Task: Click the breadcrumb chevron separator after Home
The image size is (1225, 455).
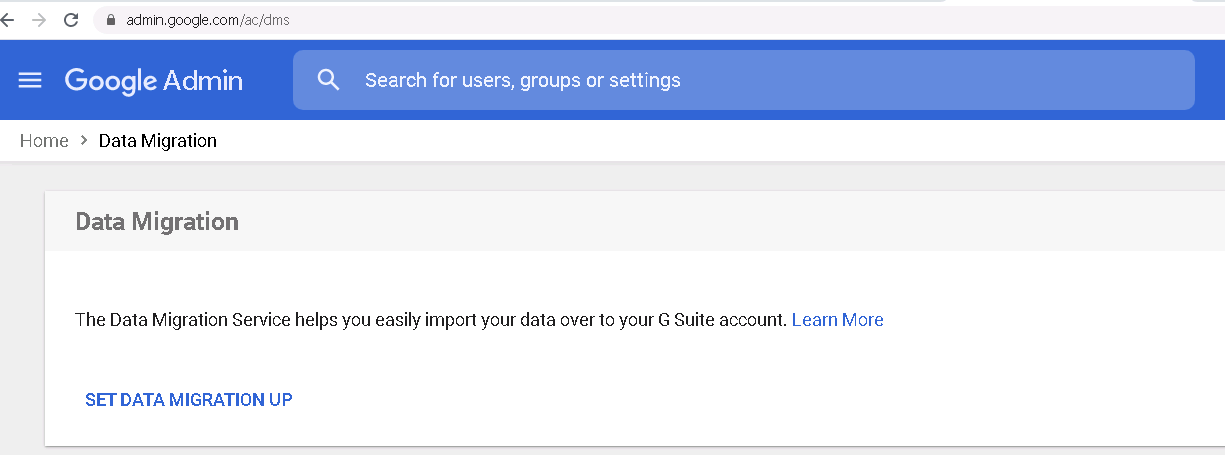Action: click(84, 141)
